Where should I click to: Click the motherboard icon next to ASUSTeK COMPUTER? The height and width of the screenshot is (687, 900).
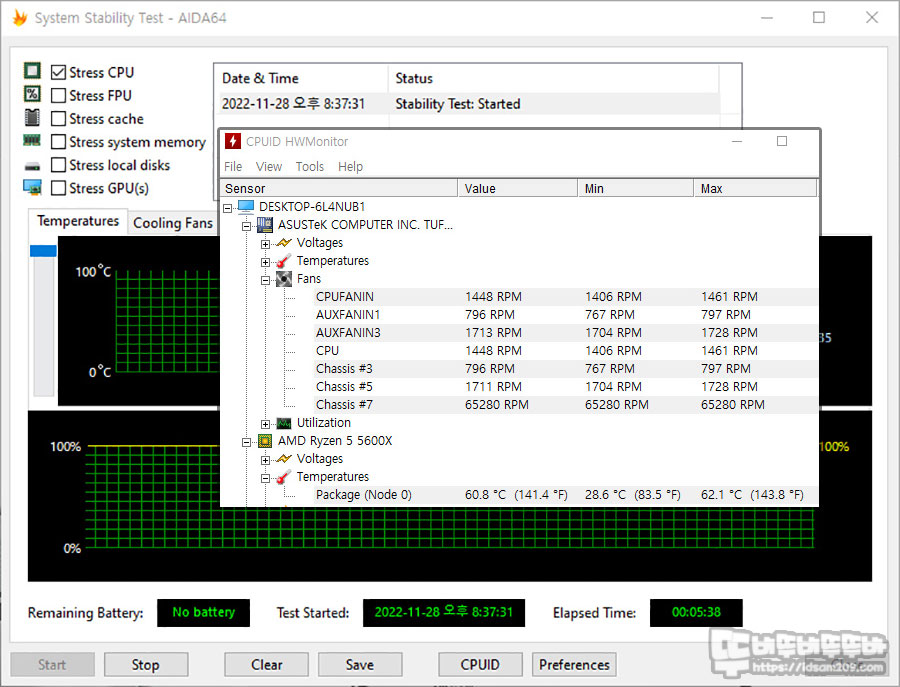point(265,224)
